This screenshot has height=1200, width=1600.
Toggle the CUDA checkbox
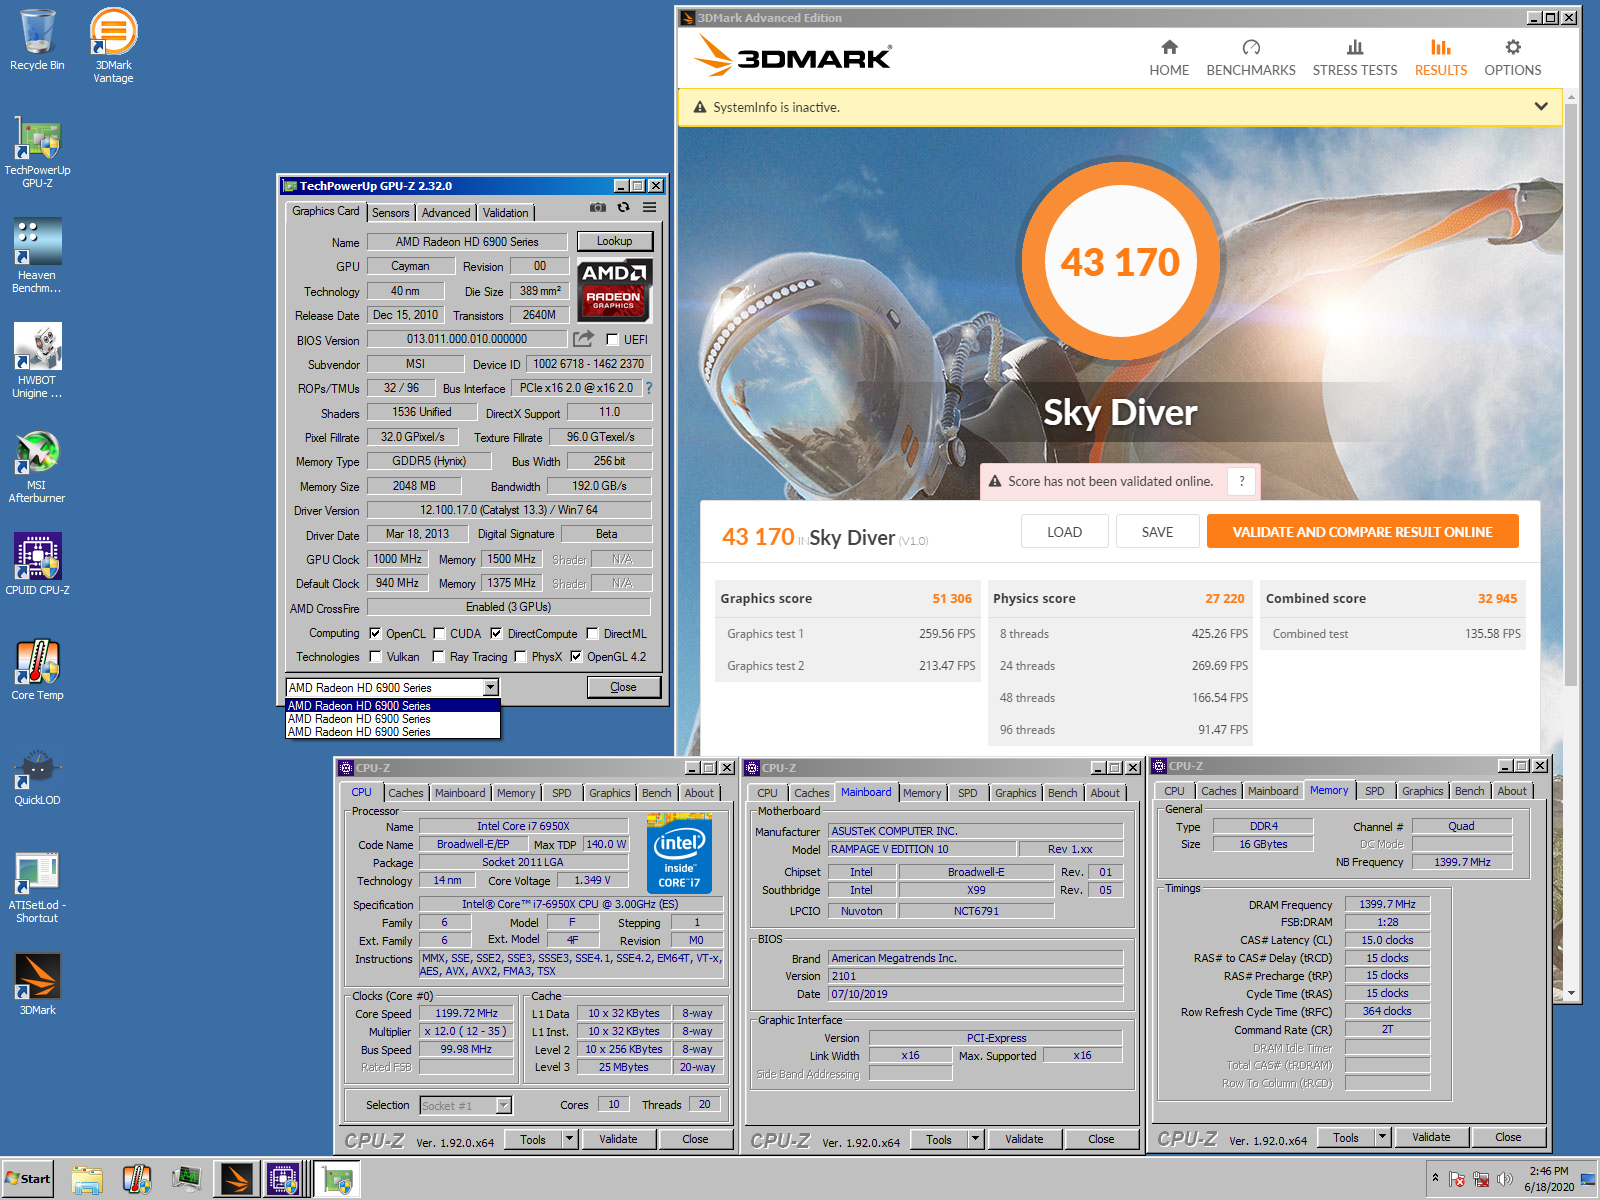[x=439, y=634]
